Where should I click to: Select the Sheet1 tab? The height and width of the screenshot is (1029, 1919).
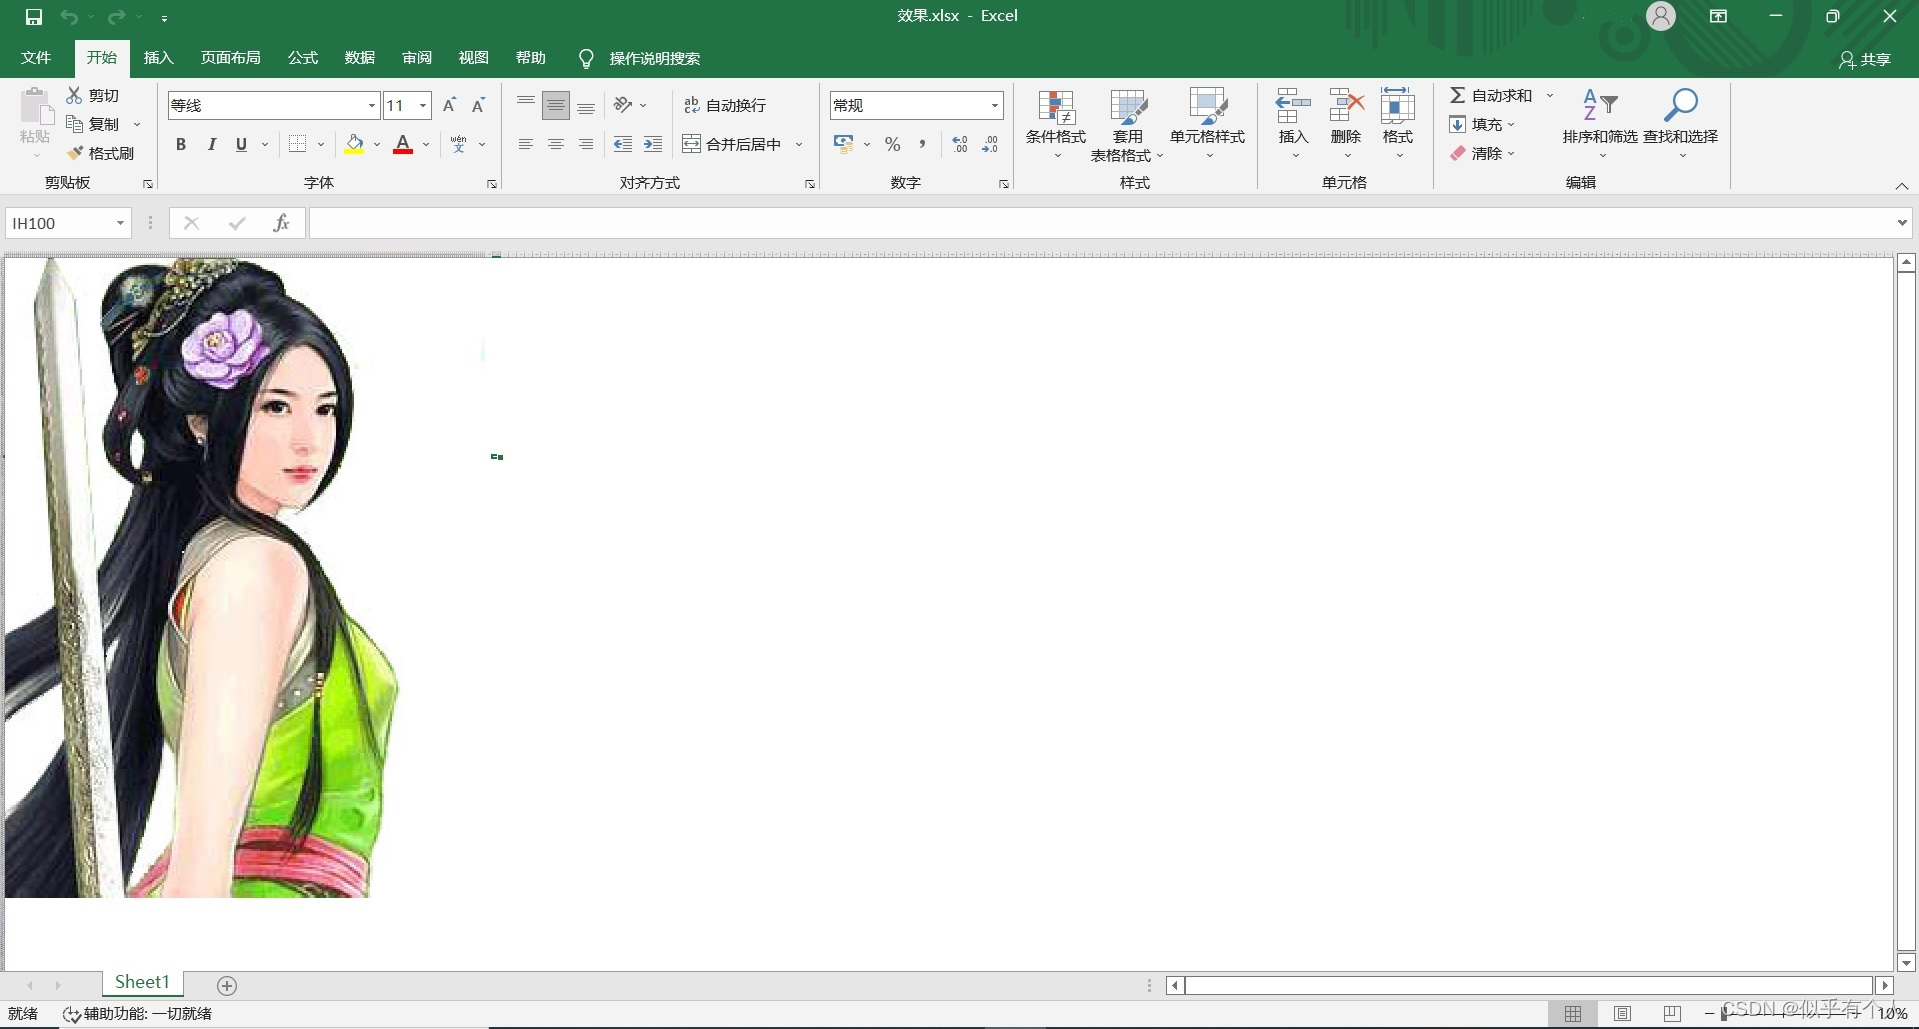pos(142,983)
